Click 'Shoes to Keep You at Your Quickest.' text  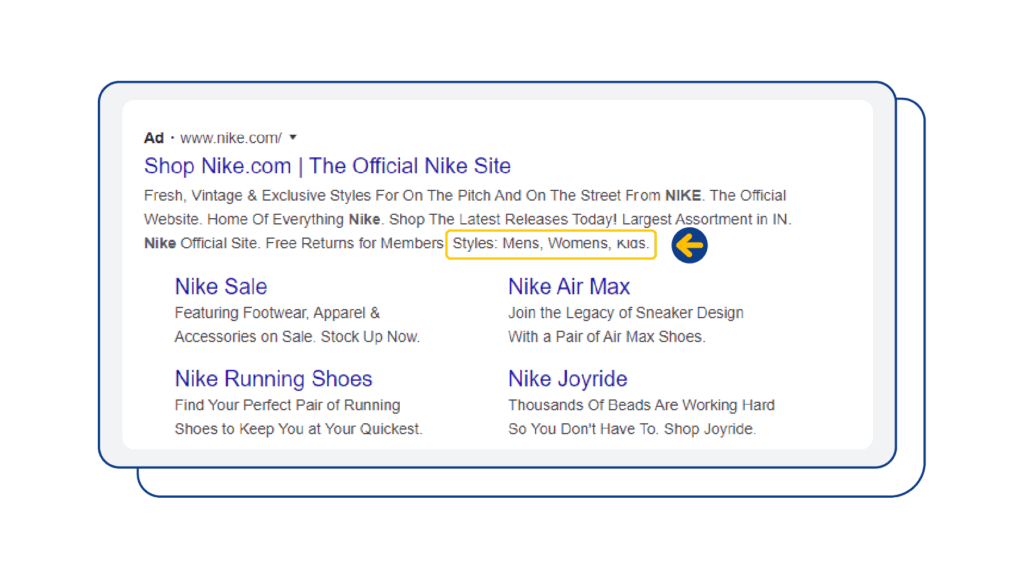[x=298, y=429]
